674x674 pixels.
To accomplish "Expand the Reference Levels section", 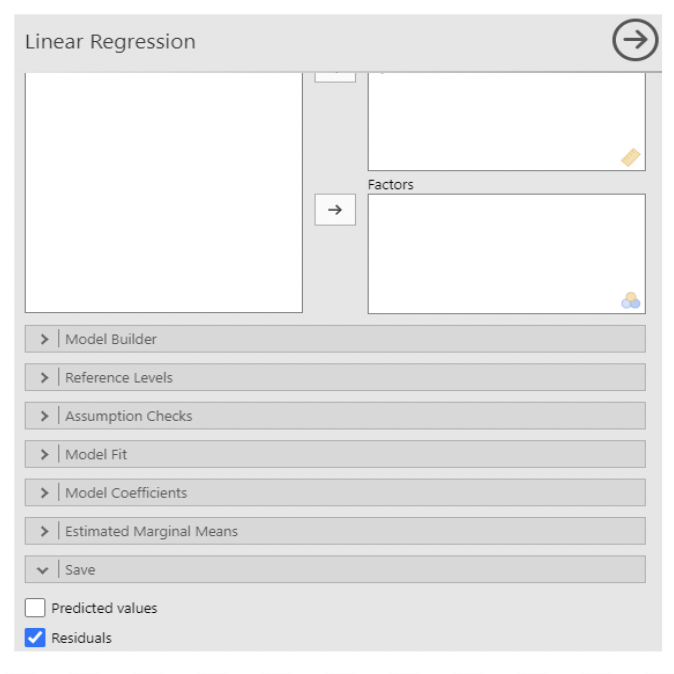I will click(118, 378).
